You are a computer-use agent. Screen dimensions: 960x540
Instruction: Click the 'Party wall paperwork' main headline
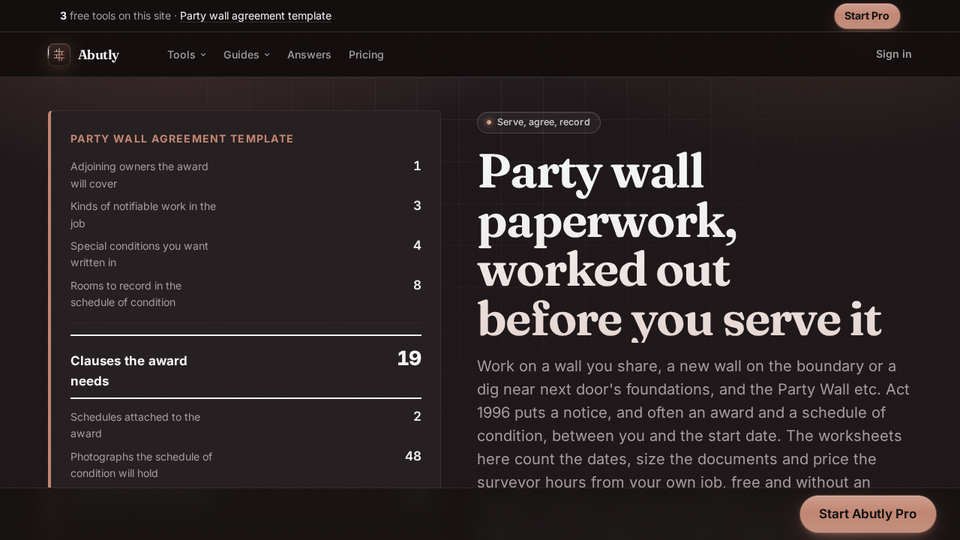[x=680, y=245]
